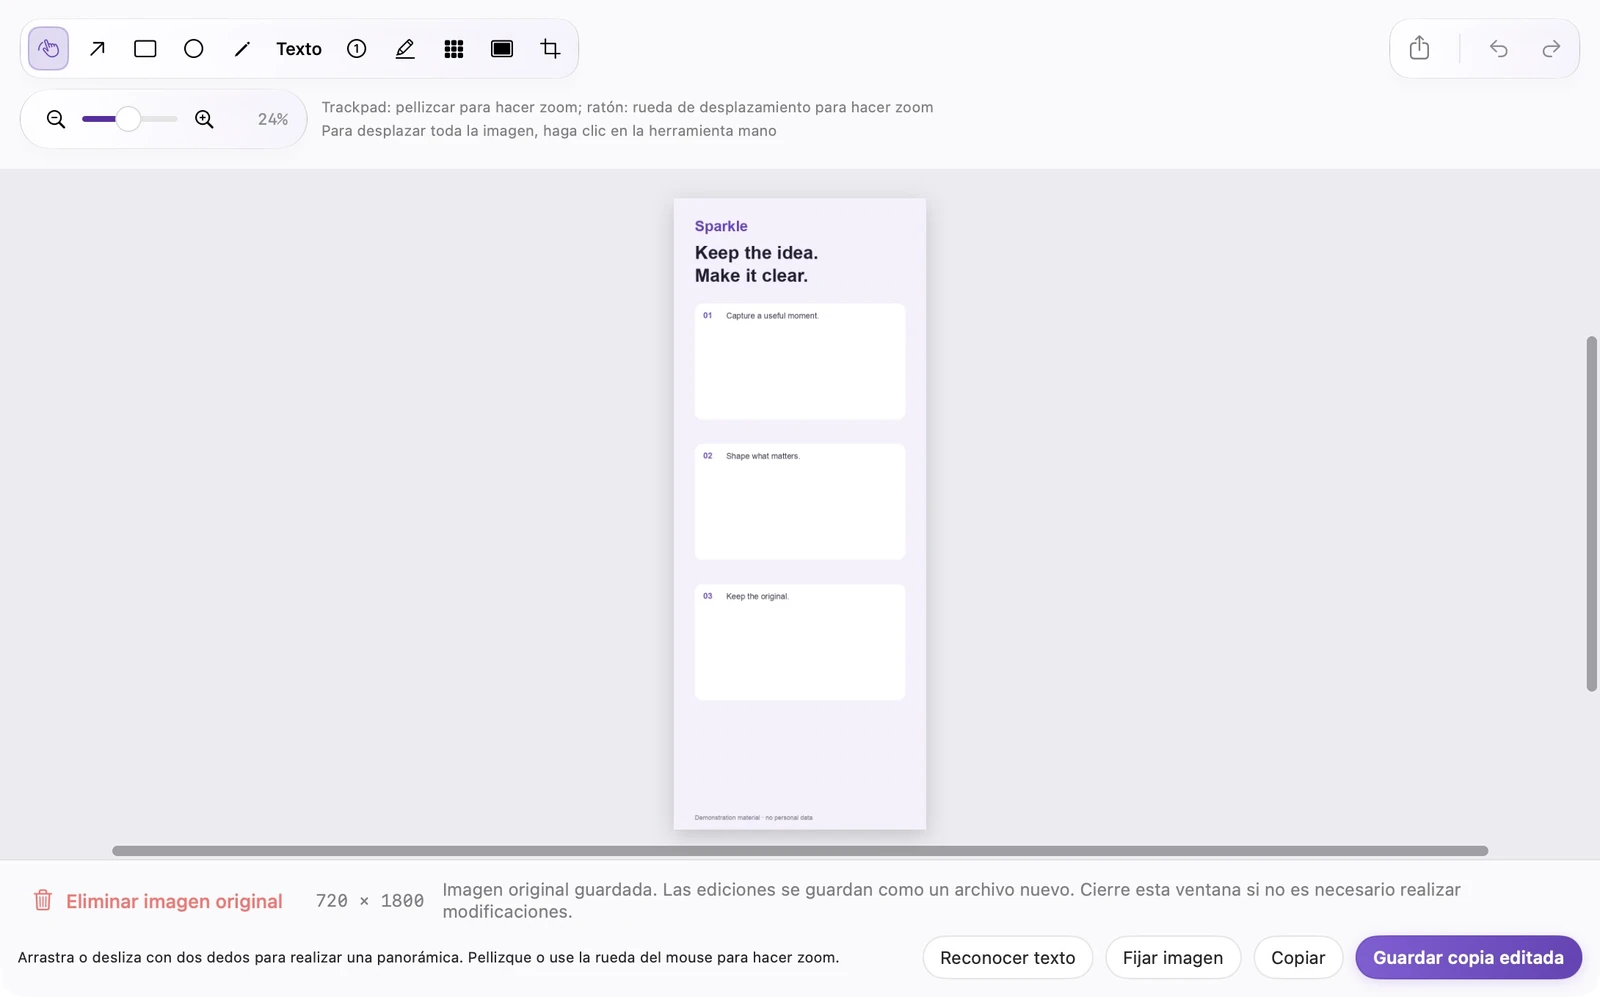Select the mosaic pixelate tool
The width and height of the screenshot is (1600, 997).
[x=454, y=49]
